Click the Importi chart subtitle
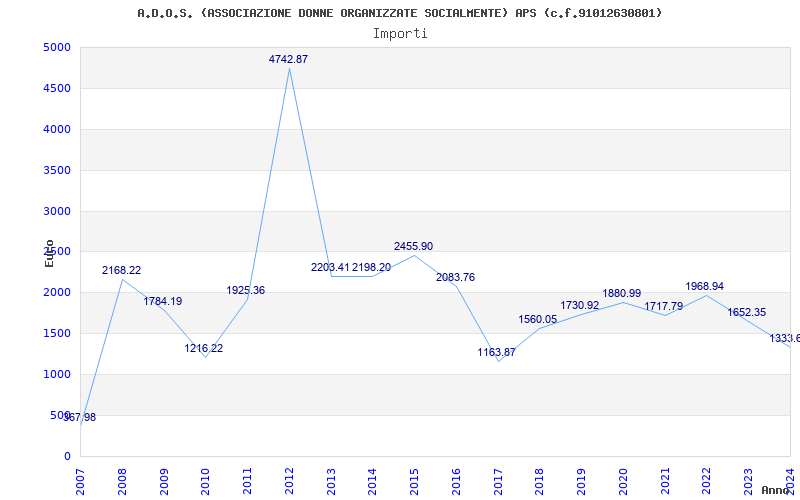The height and width of the screenshot is (500, 800). click(x=400, y=34)
